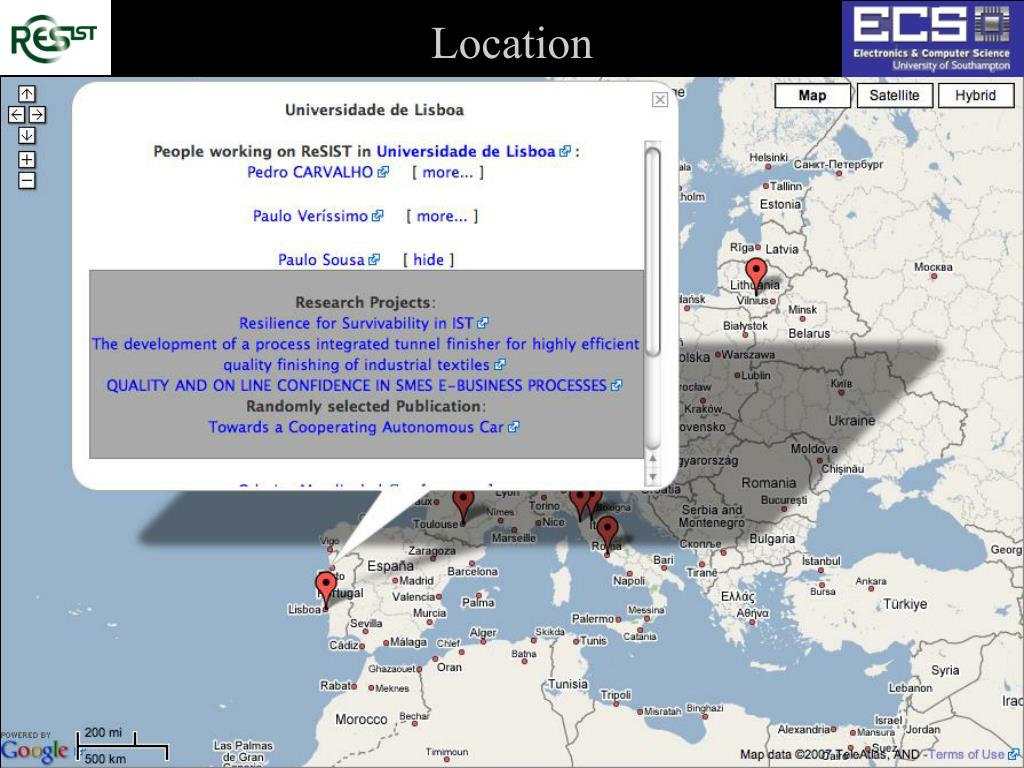This screenshot has height=768, width=1024.
Task: Click the Palermo city label
Action: [x=592, y=618]
